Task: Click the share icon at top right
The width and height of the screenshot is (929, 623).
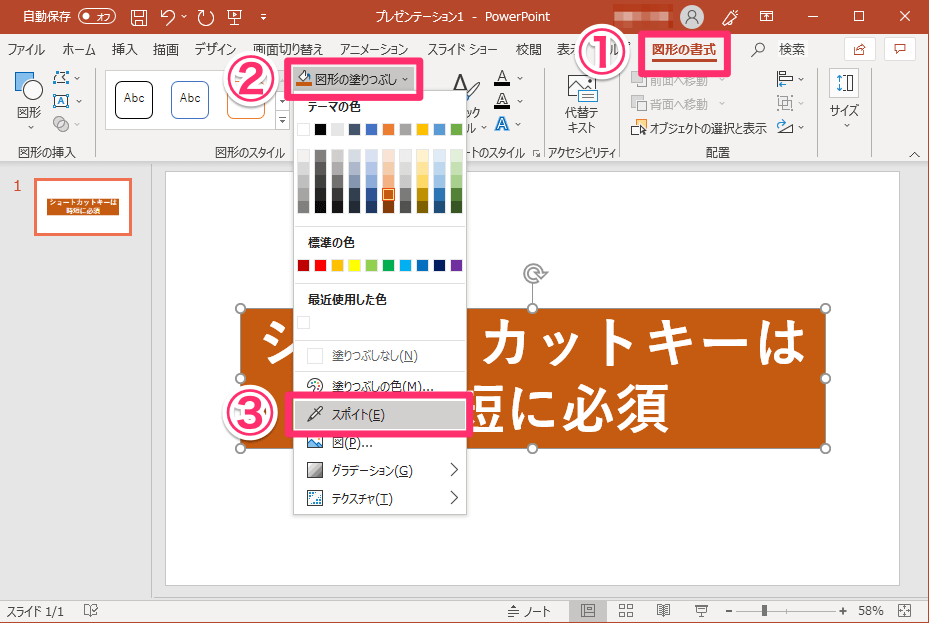Action: point(859,49)
